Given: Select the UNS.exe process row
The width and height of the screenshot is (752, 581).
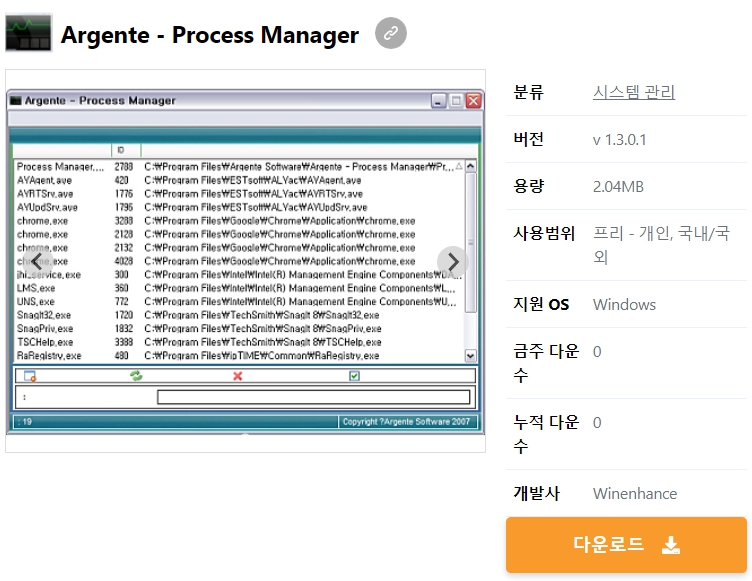Looking at the screenshot, I should (x=238, y=301).
